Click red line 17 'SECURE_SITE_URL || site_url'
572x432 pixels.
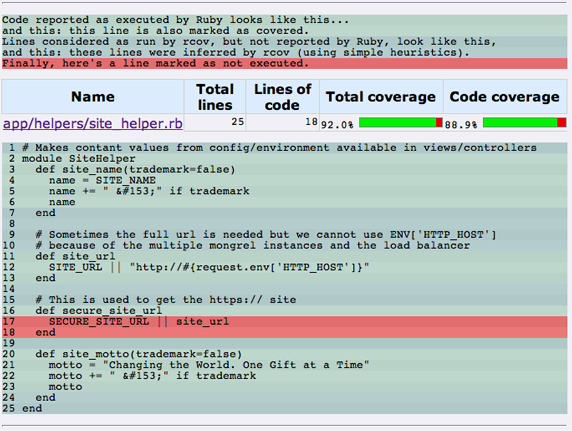coord(285,322)
